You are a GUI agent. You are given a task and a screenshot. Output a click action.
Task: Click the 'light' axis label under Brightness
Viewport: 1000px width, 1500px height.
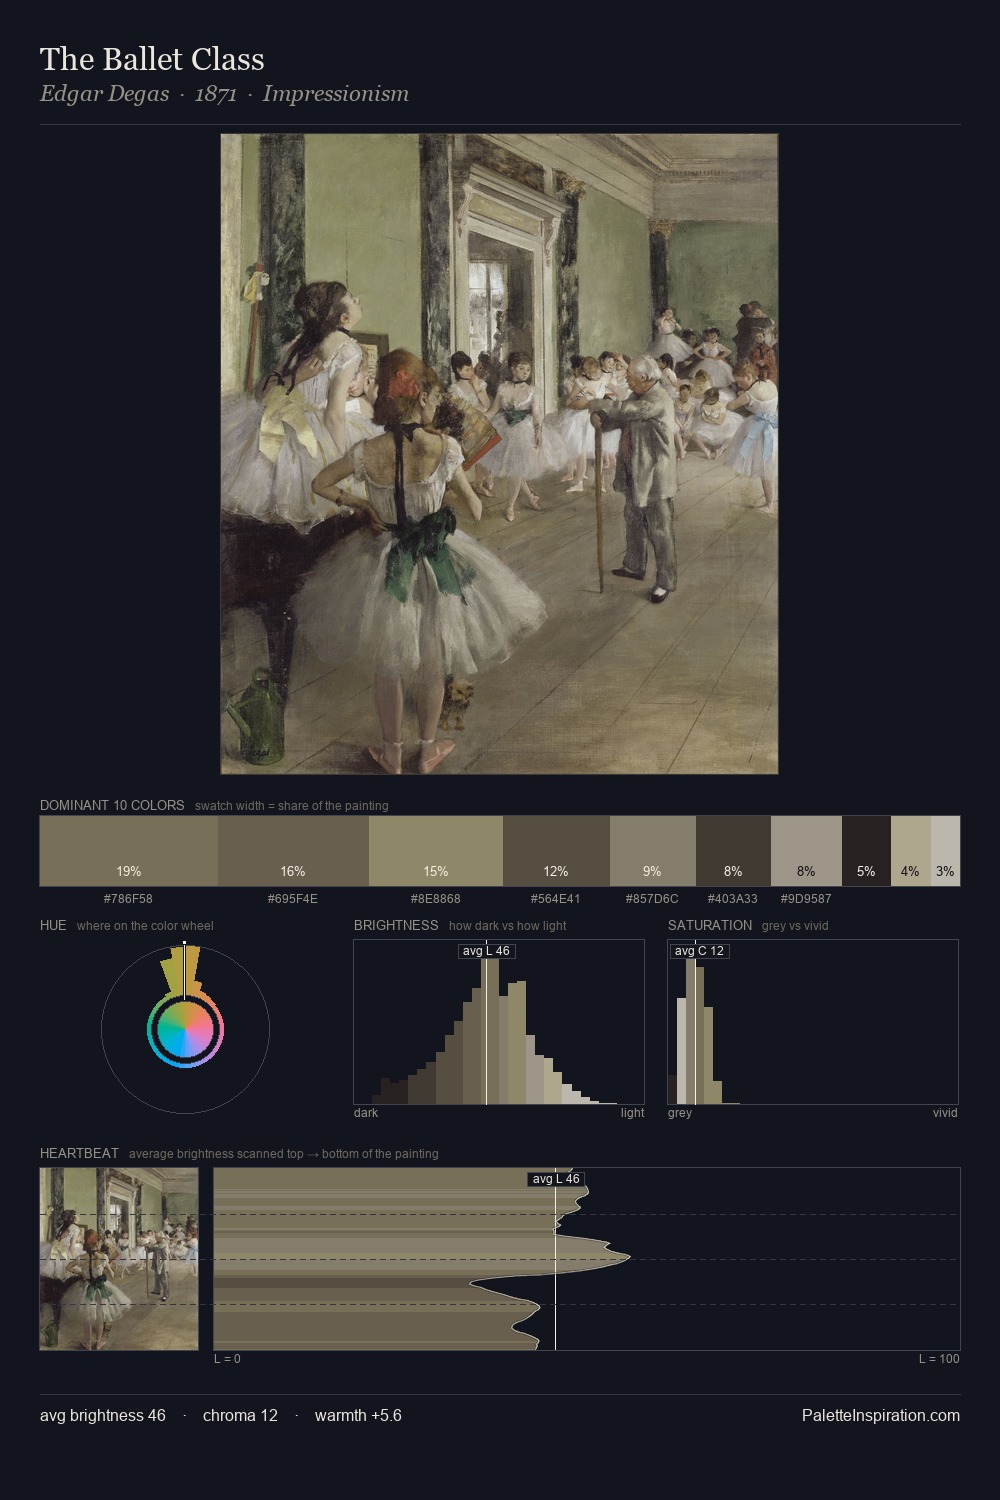[632, 1113]
